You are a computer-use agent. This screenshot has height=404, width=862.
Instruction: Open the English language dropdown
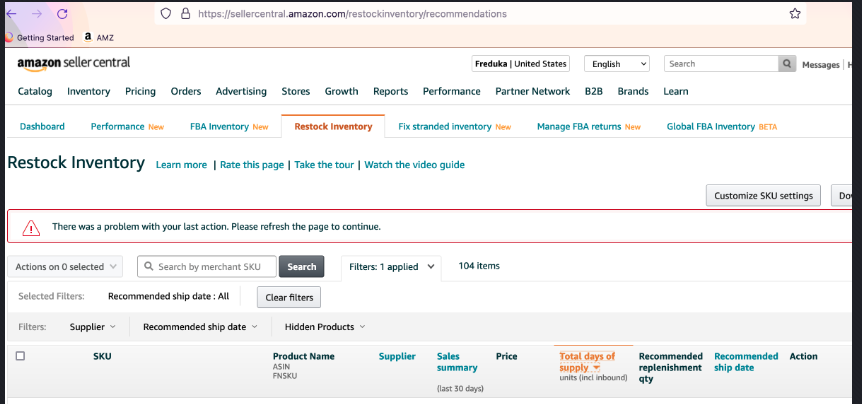pyautogui.click(x=616, y=64)
